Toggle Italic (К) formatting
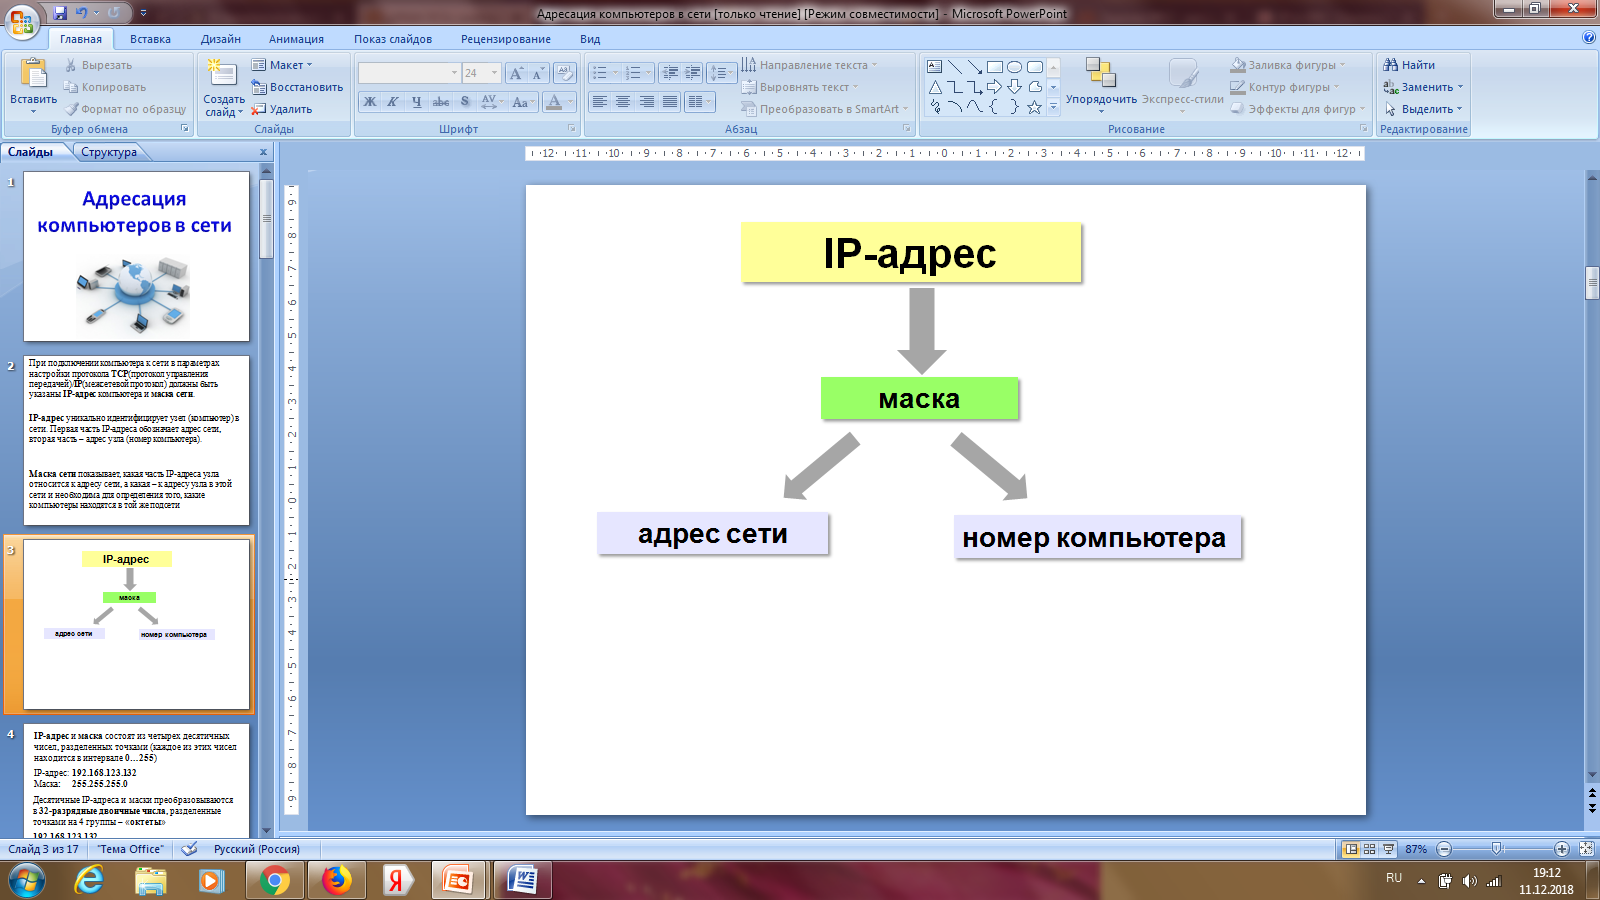The image size is (1600, 900). click(x=393, y=102)
